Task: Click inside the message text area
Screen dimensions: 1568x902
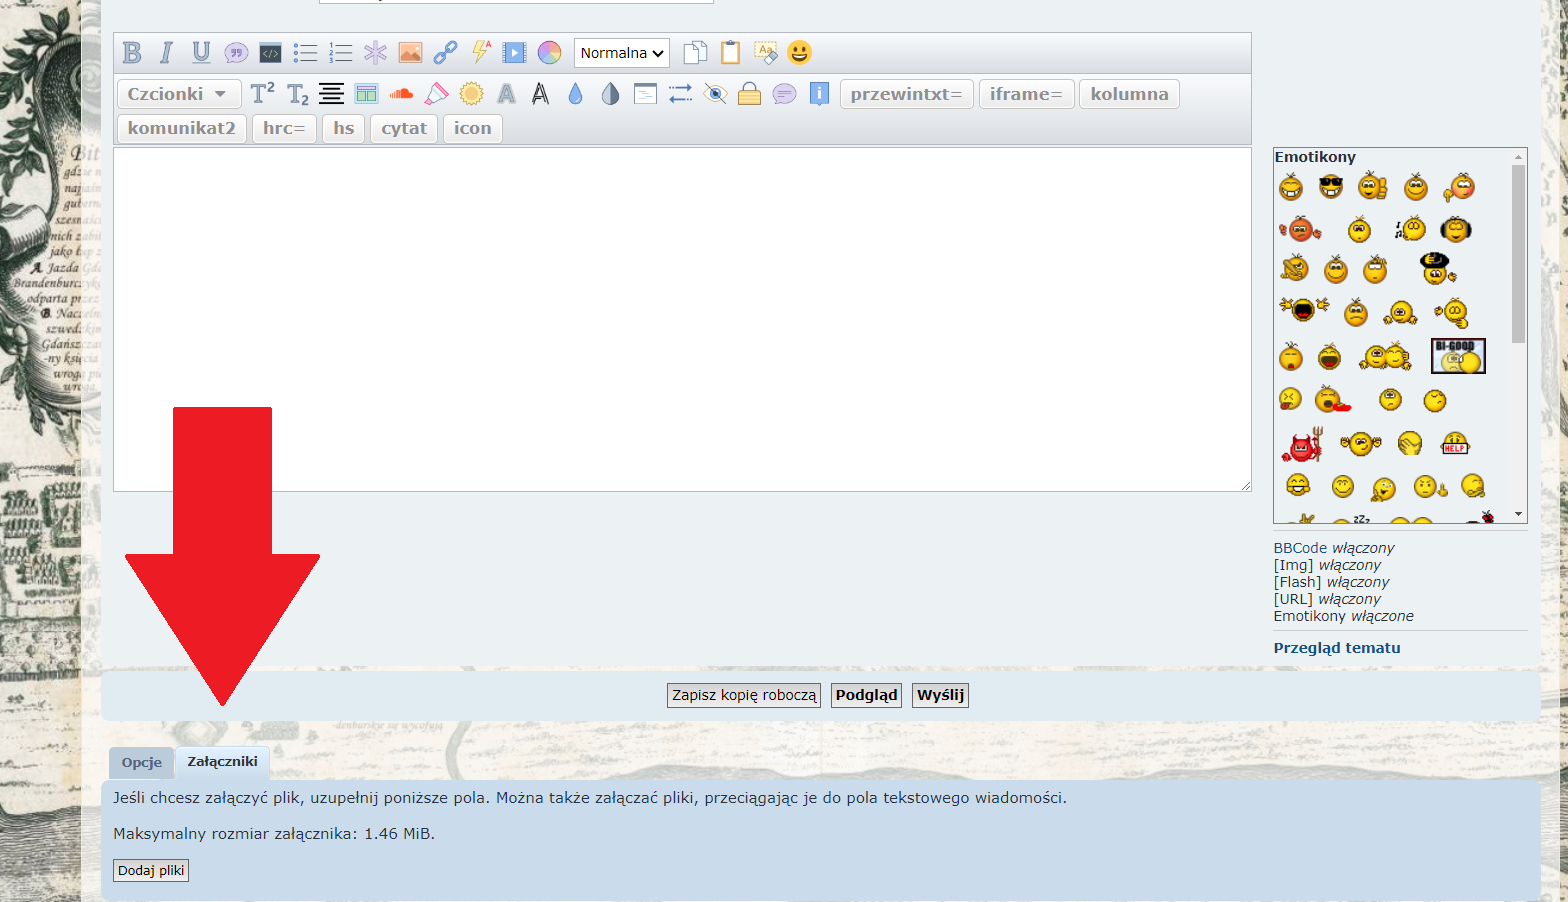Action: (x=682, y=320)
